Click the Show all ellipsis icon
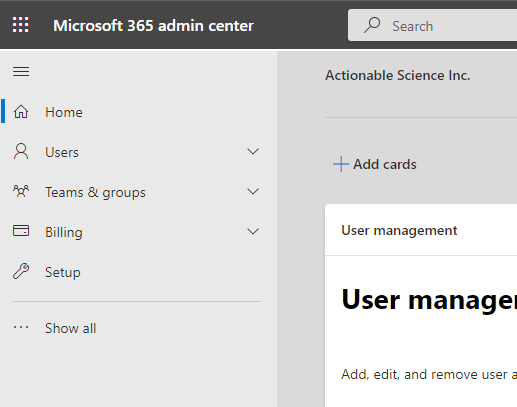The height and width of the screenshot is (407, 517). coord(21,327)
